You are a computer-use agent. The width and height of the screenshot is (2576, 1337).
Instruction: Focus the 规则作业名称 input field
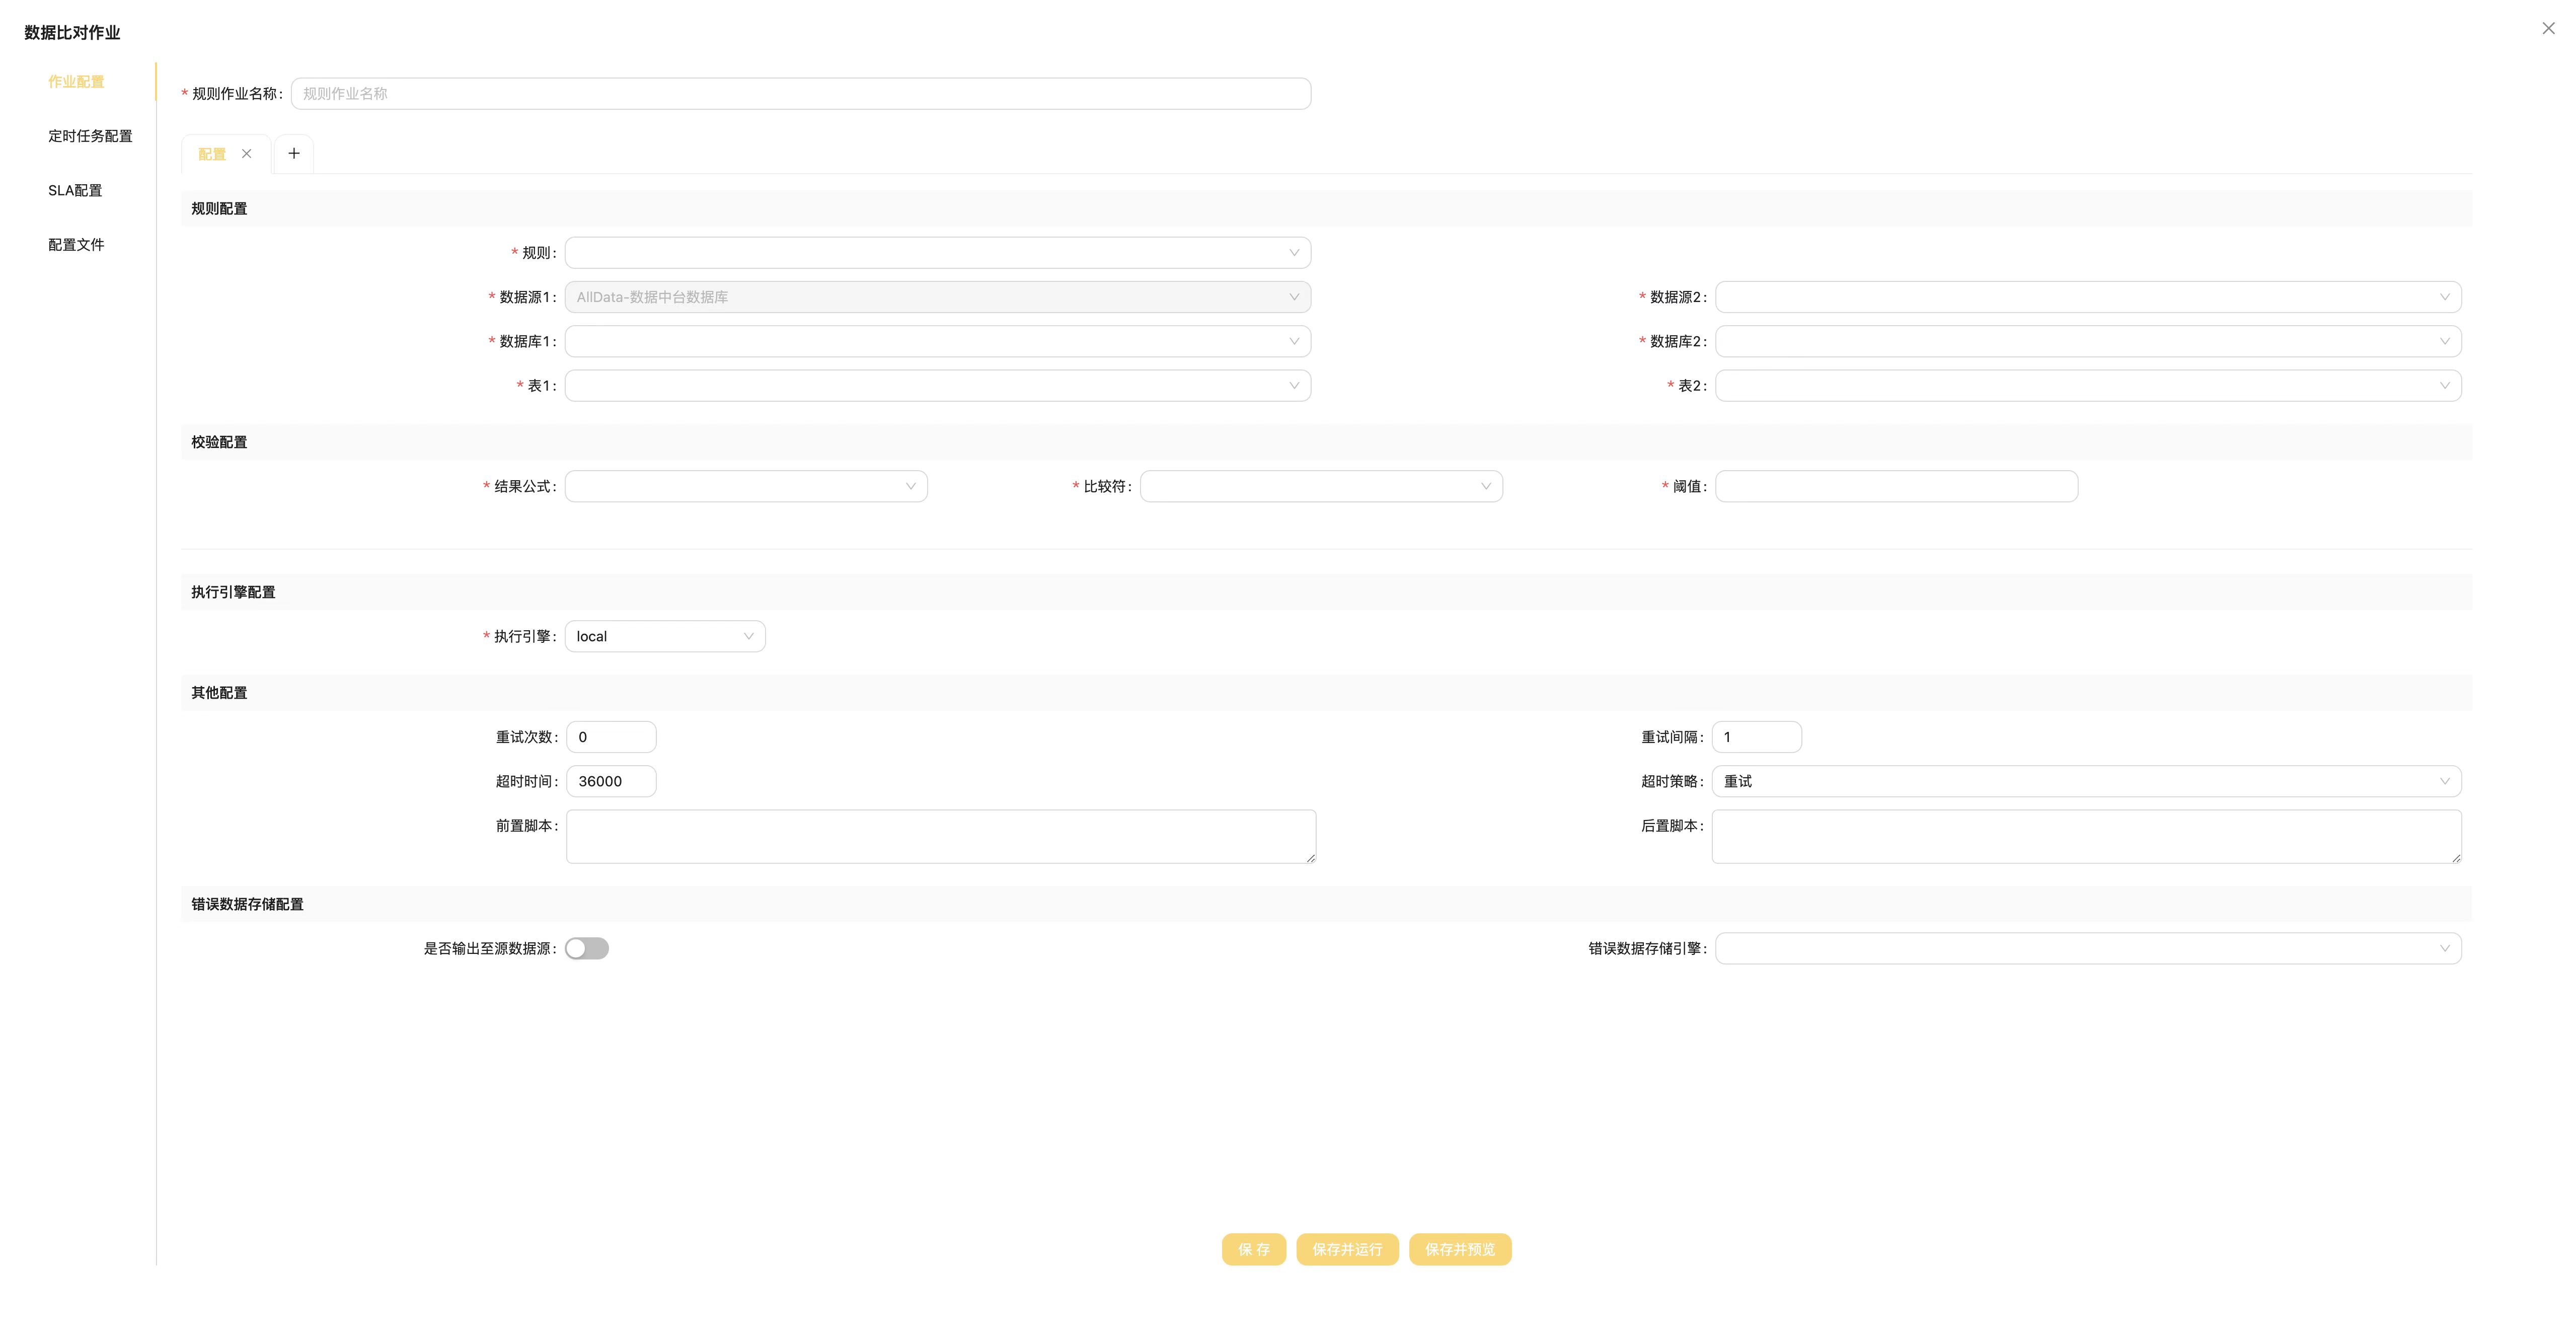[800, 94]
